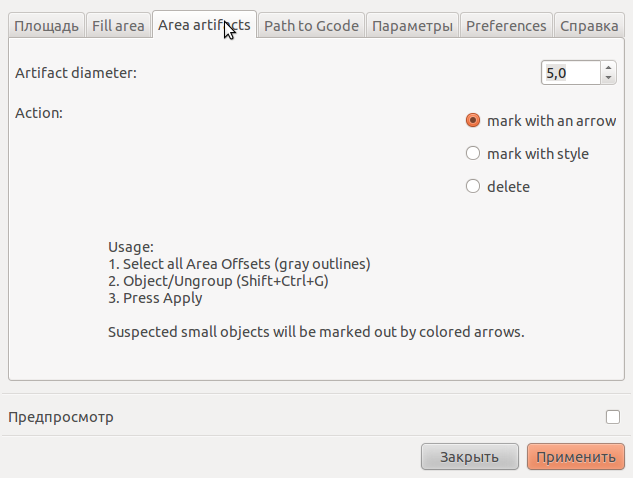The height and width of the screenshot is (478, 633).
Task: Select the Area artifacts tab
Action: pyautogui.click(x=204, y=25)
